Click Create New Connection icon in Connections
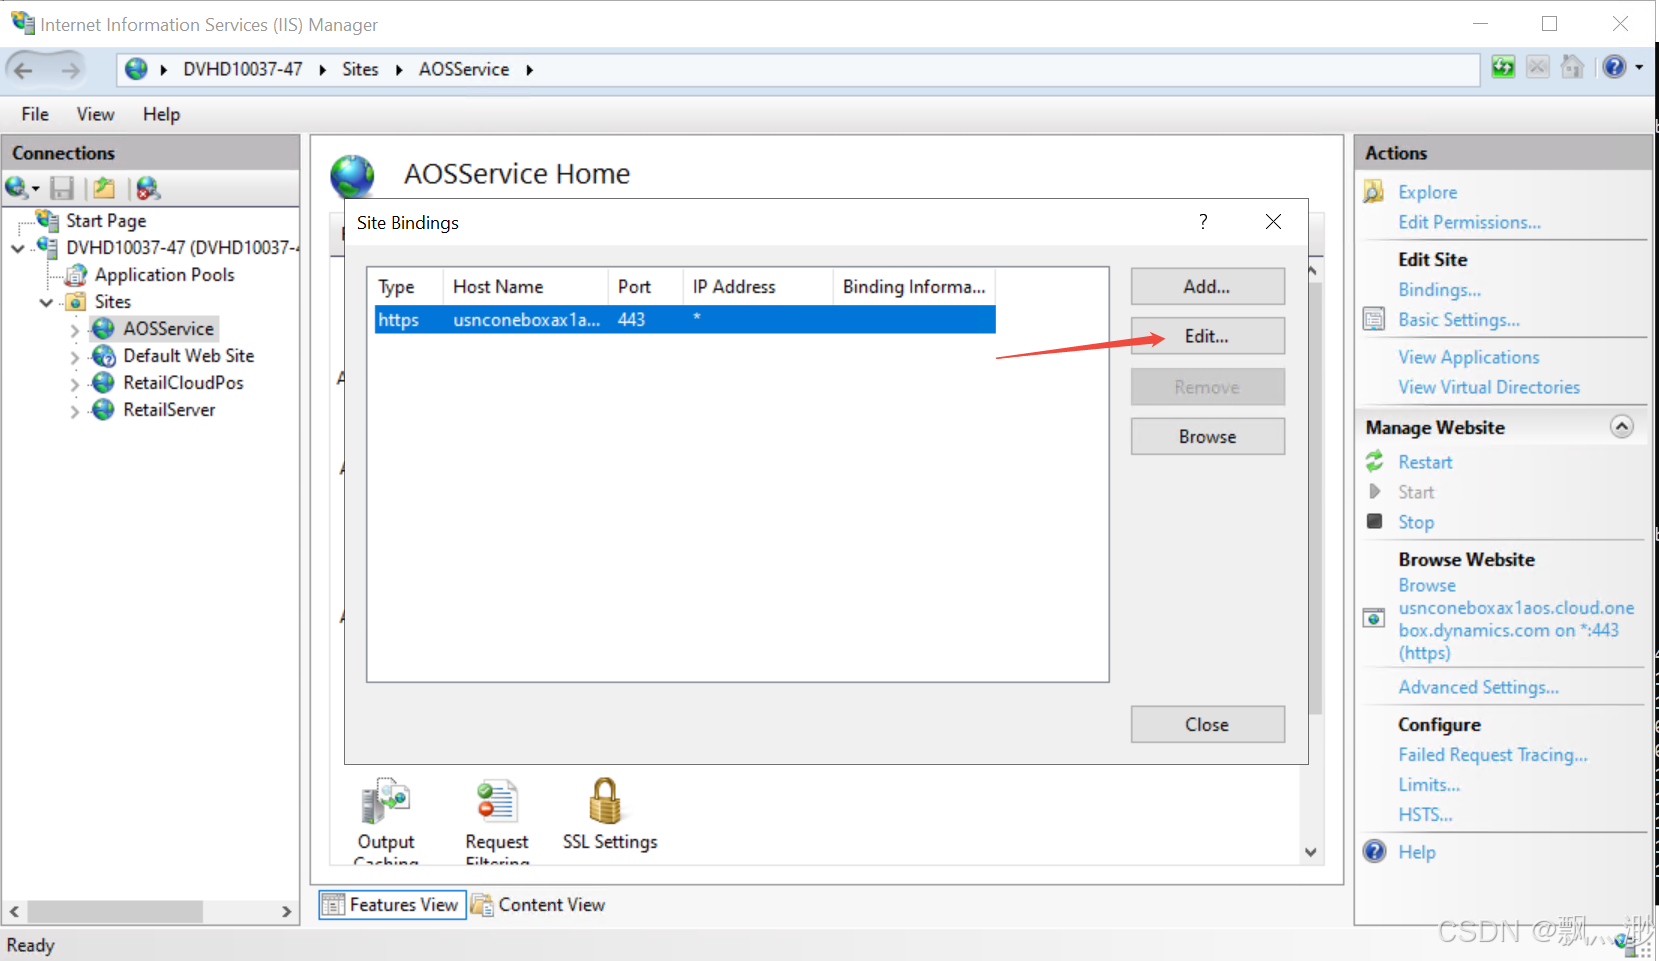The width and height of the screenshot is (1659, 961). [17, 188]
